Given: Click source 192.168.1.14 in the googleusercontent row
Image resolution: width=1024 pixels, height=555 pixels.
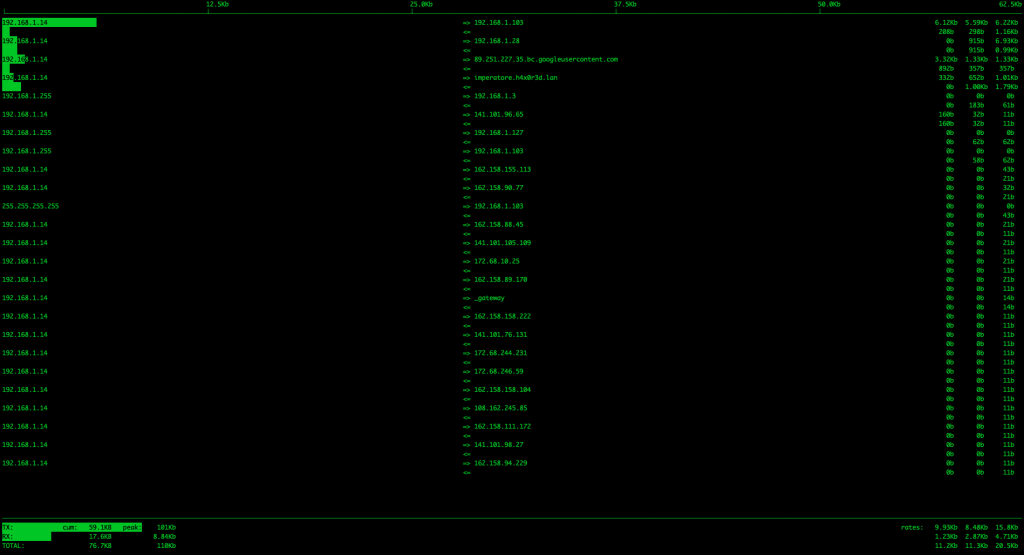Looking at the screenshot, I should point(24,59).
